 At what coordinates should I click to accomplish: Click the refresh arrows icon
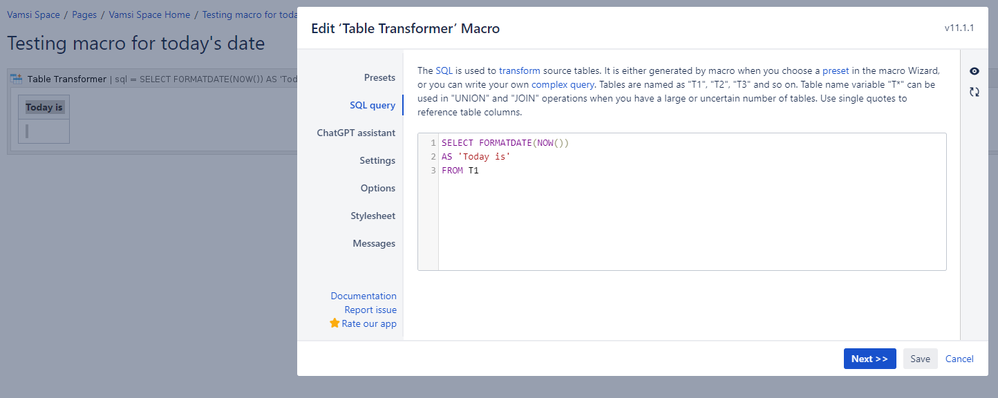pos(974,92)
